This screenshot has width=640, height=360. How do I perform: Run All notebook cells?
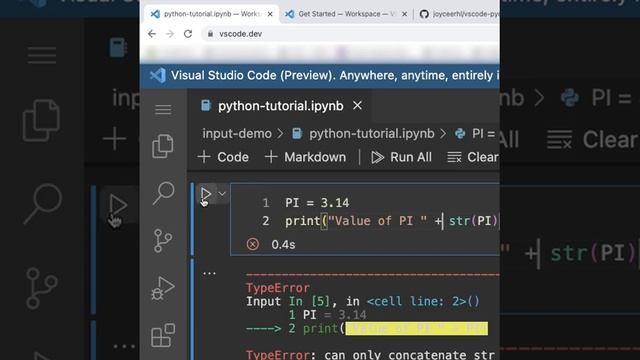401,157
